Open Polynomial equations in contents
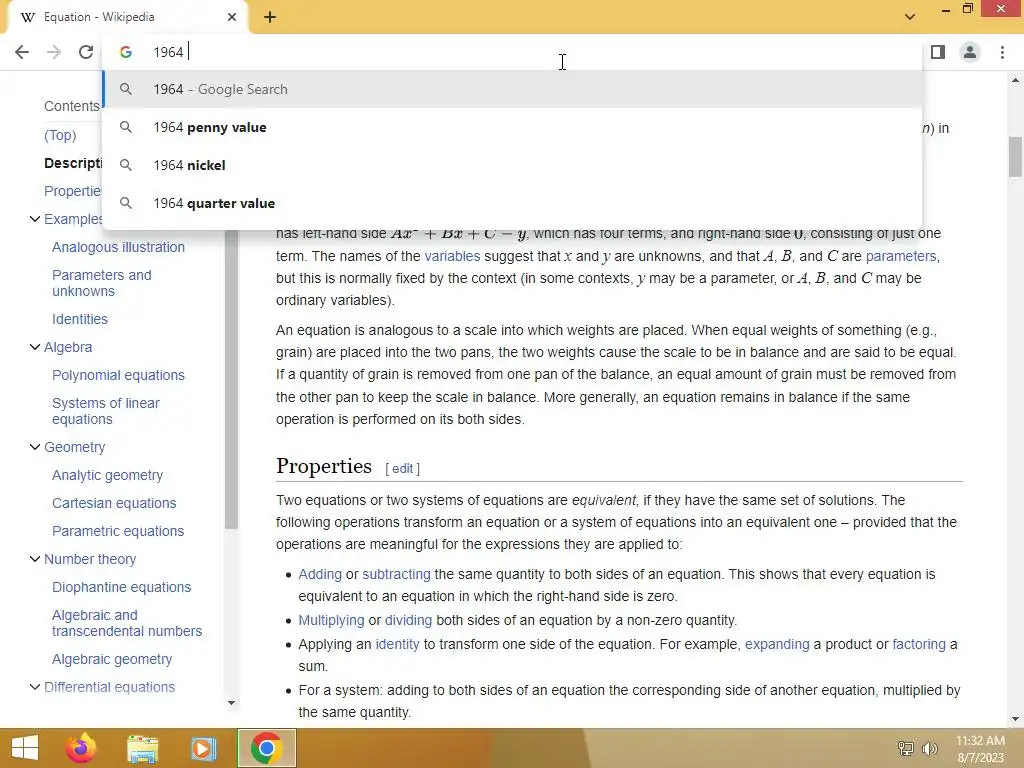This screenshot has width=1024, height=768. pyautogui.click(x=118, y=375)
